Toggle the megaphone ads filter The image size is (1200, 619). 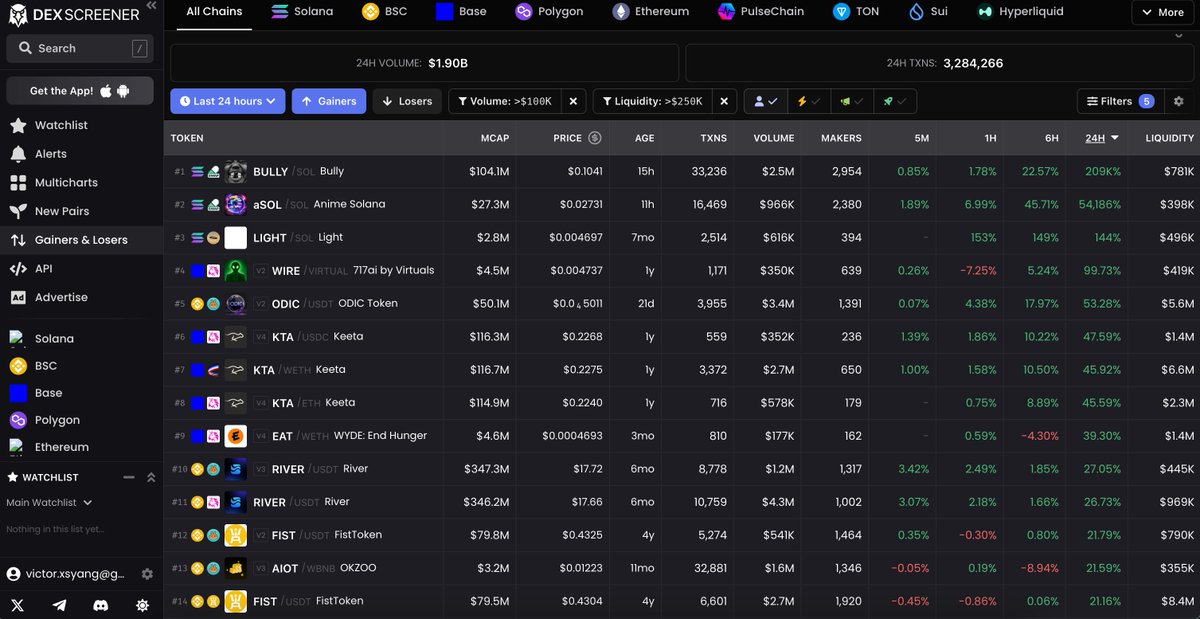(852, 101)
